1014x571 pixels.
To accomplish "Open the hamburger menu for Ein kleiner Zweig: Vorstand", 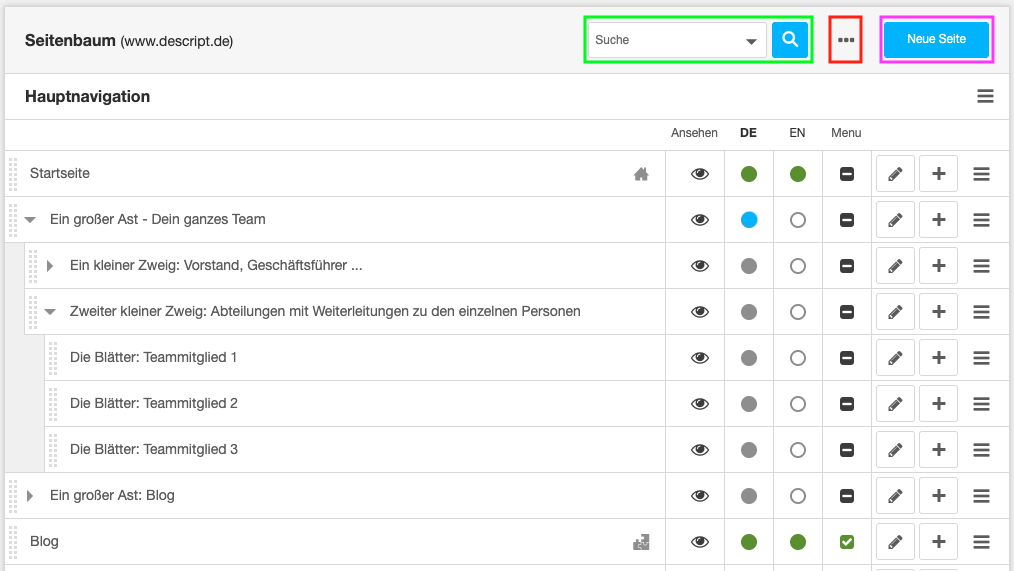I will 981,266.
